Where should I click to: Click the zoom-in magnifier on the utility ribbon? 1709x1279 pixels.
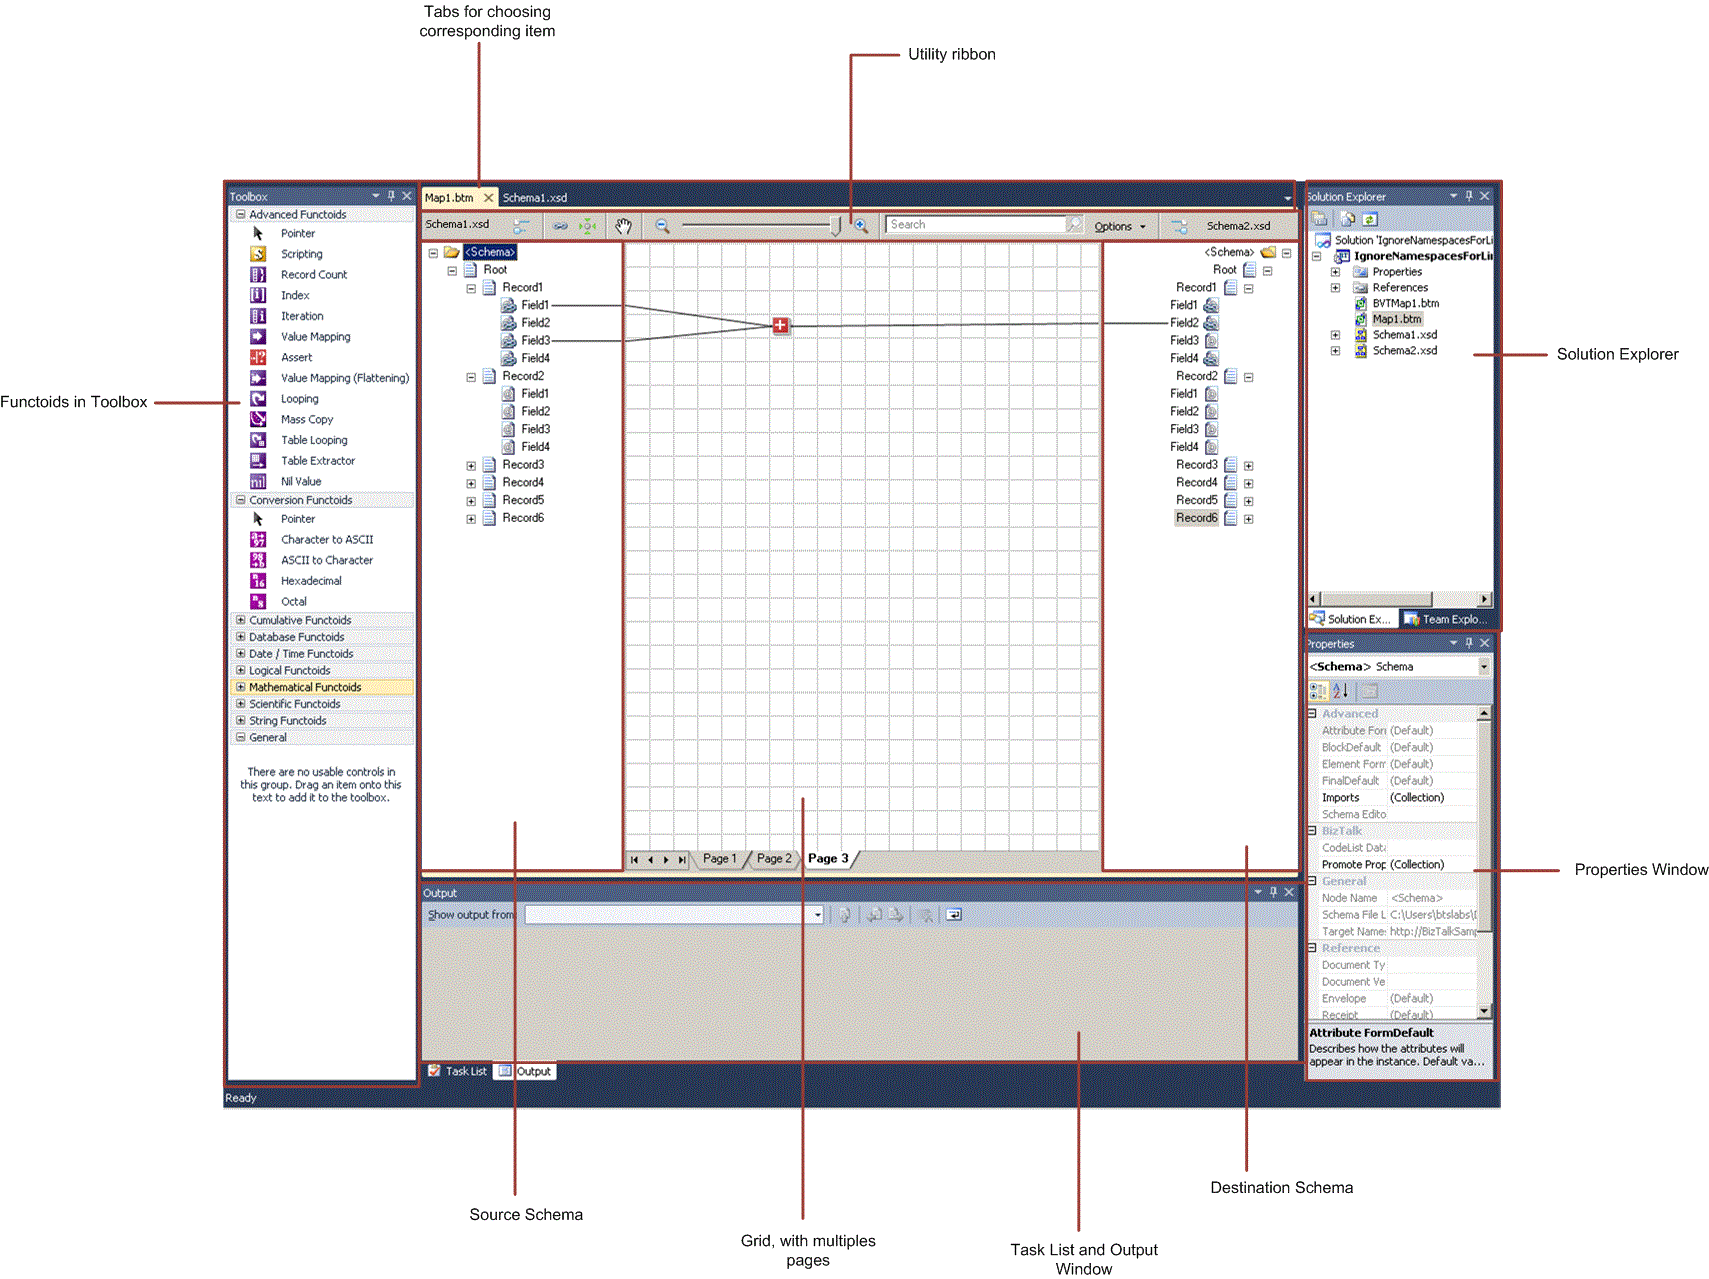tap(862, 226)
